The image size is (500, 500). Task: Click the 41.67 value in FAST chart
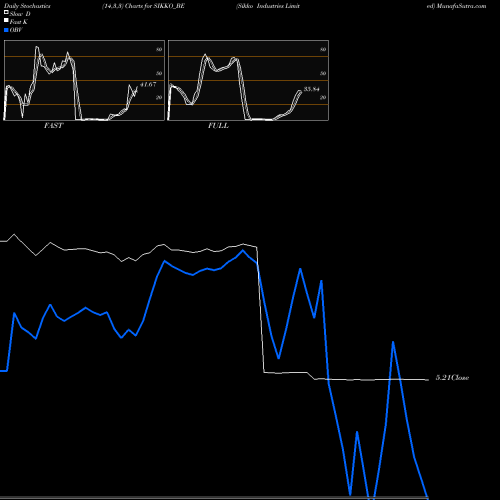point(148,84)
